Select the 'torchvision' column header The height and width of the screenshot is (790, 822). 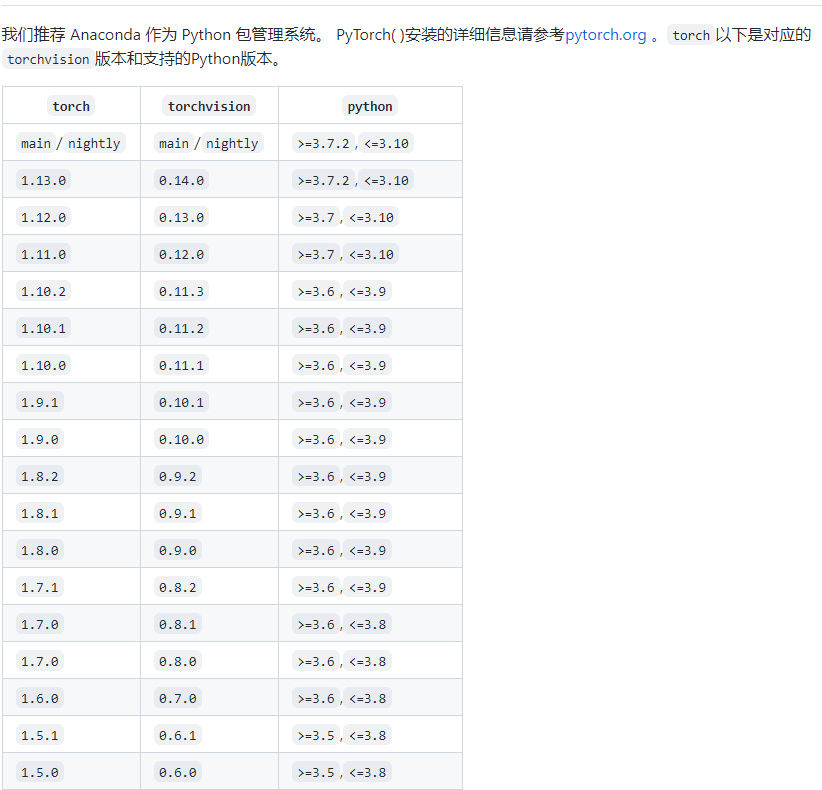209,106
